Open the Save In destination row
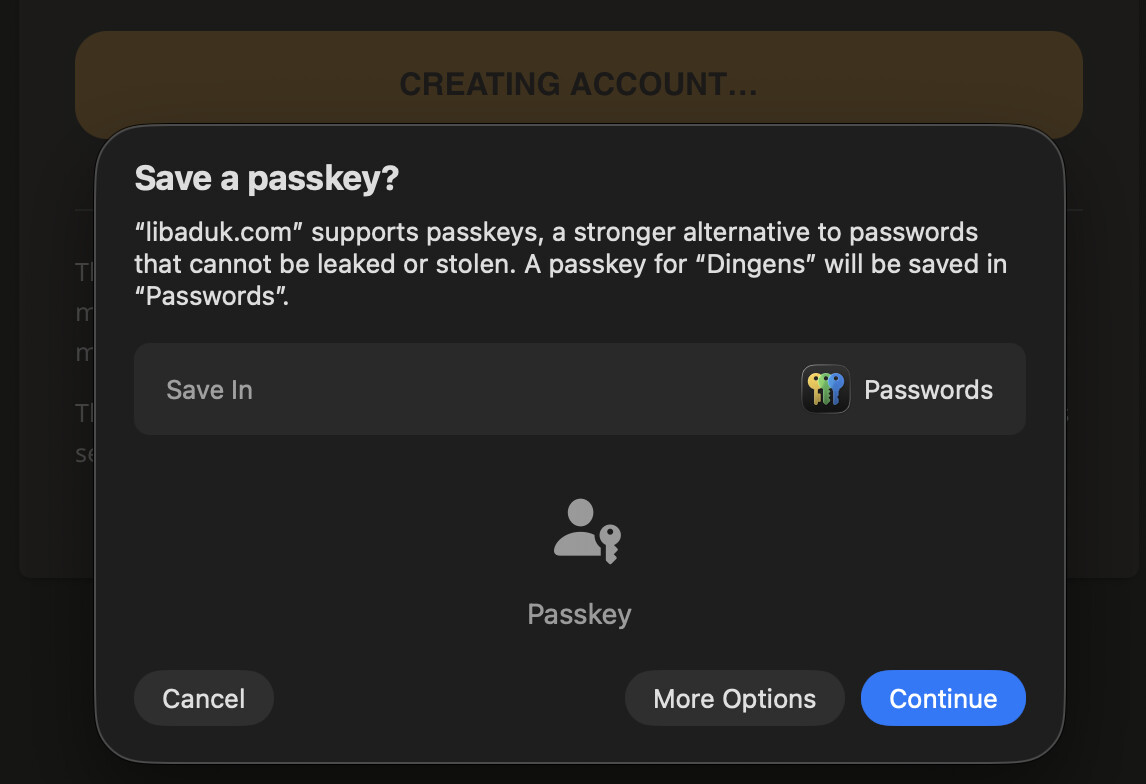1146x784 pixels. tap(580, 389)
